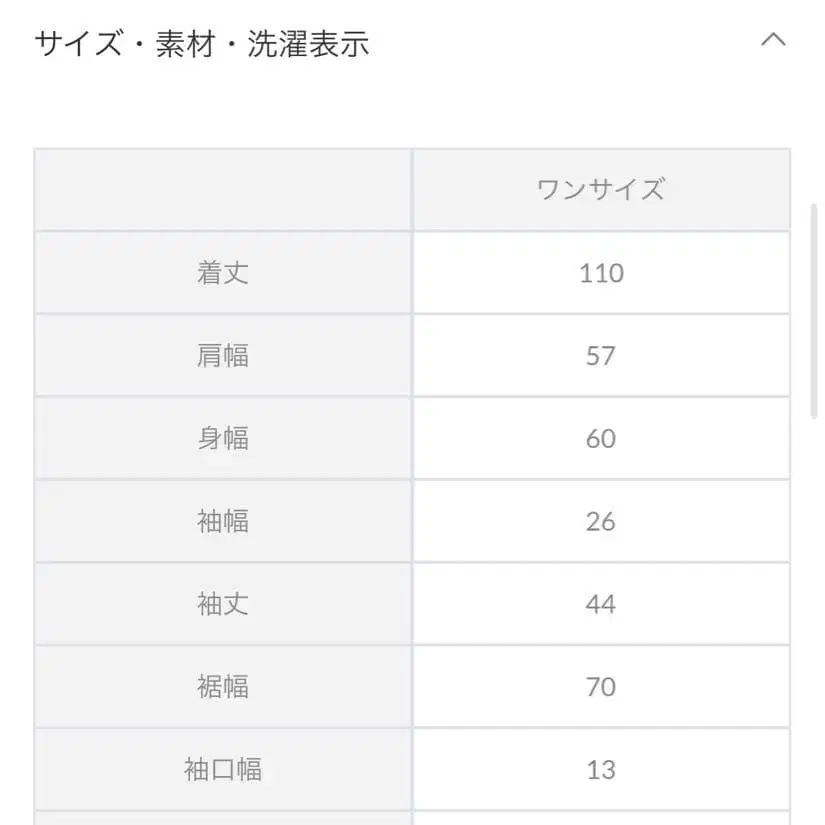Click the 肩幅 row label
This screenshot has width=825, height=825.
click(221, 355)
